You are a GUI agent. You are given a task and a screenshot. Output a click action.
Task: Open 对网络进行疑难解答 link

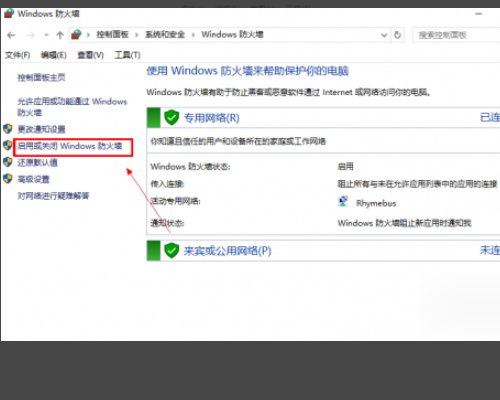[53, 196]
